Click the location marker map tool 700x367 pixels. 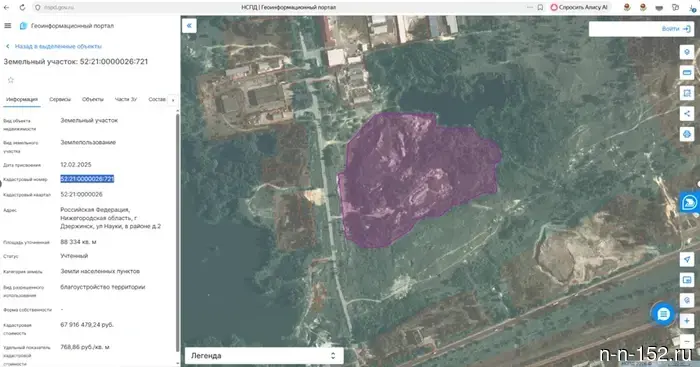(687, 52)
